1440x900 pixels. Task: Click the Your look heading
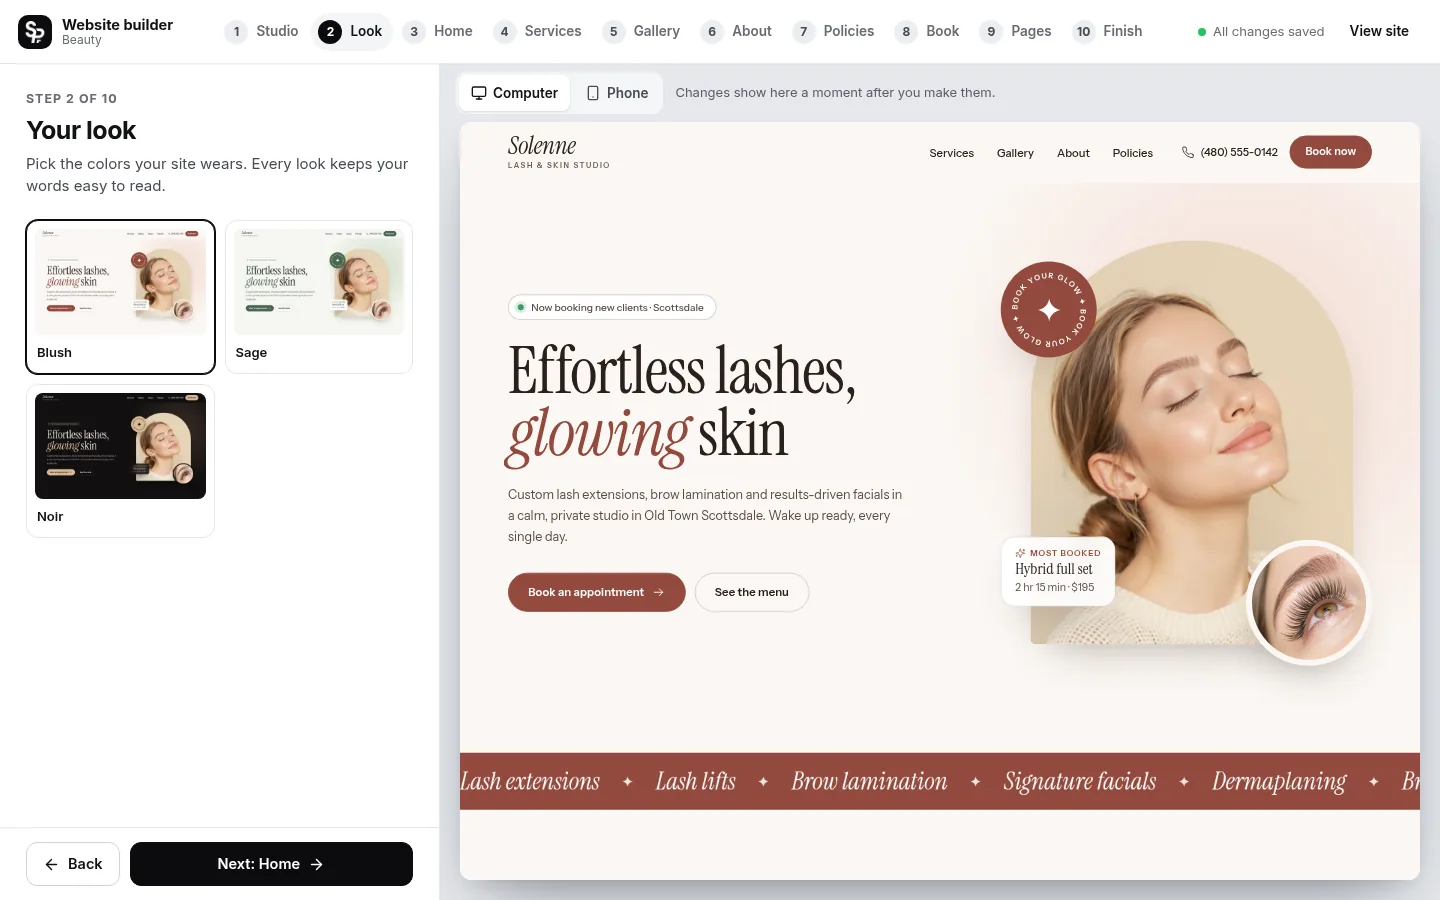(x=81, y=131)
